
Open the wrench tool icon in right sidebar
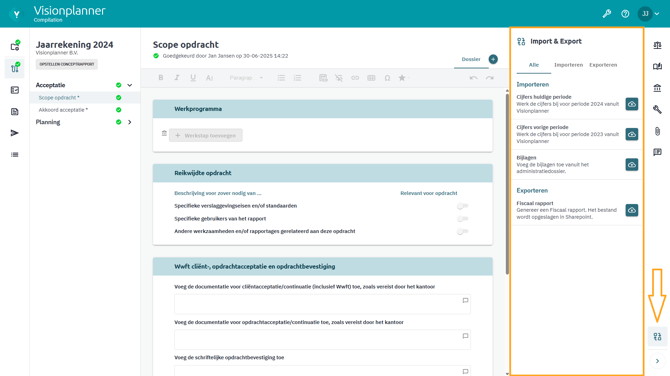657,109
